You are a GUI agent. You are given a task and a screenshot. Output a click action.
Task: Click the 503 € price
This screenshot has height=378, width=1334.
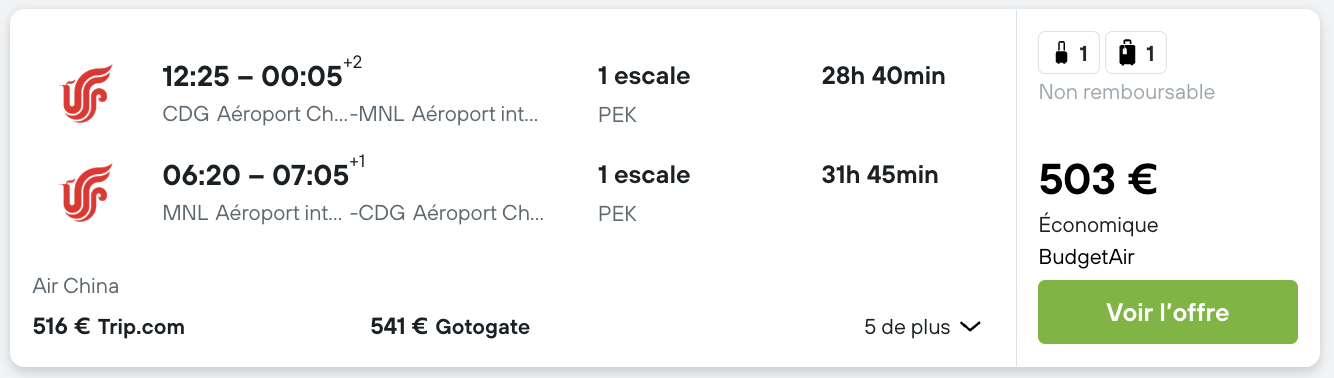click(1098, 180)
